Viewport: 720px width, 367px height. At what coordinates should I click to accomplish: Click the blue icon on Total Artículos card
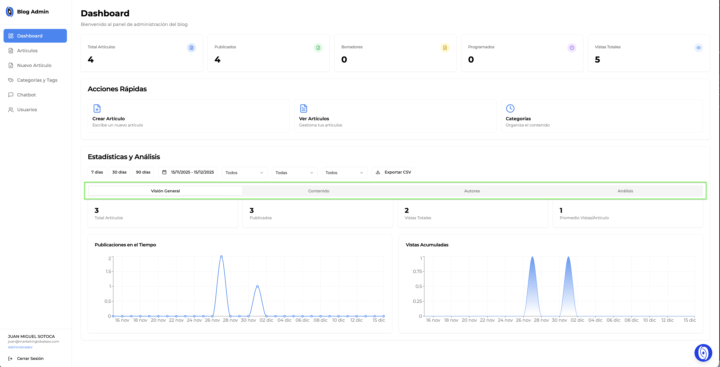pos(191,47)
